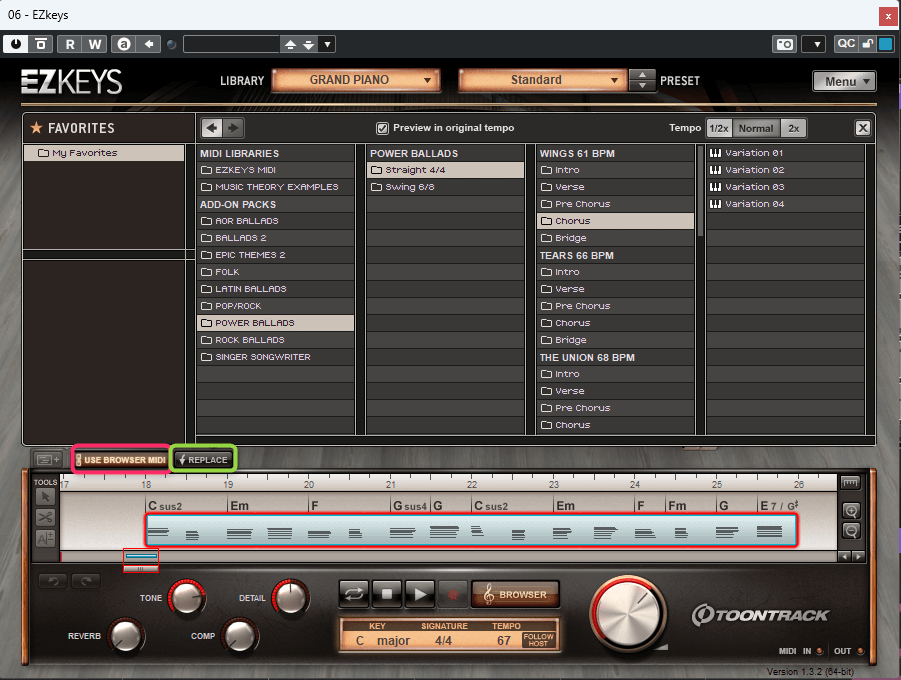The height and width of the screenshot is (680, 901).
Task: Open the EZkeys Menu dropdown
Action: [x=844, y=82]
